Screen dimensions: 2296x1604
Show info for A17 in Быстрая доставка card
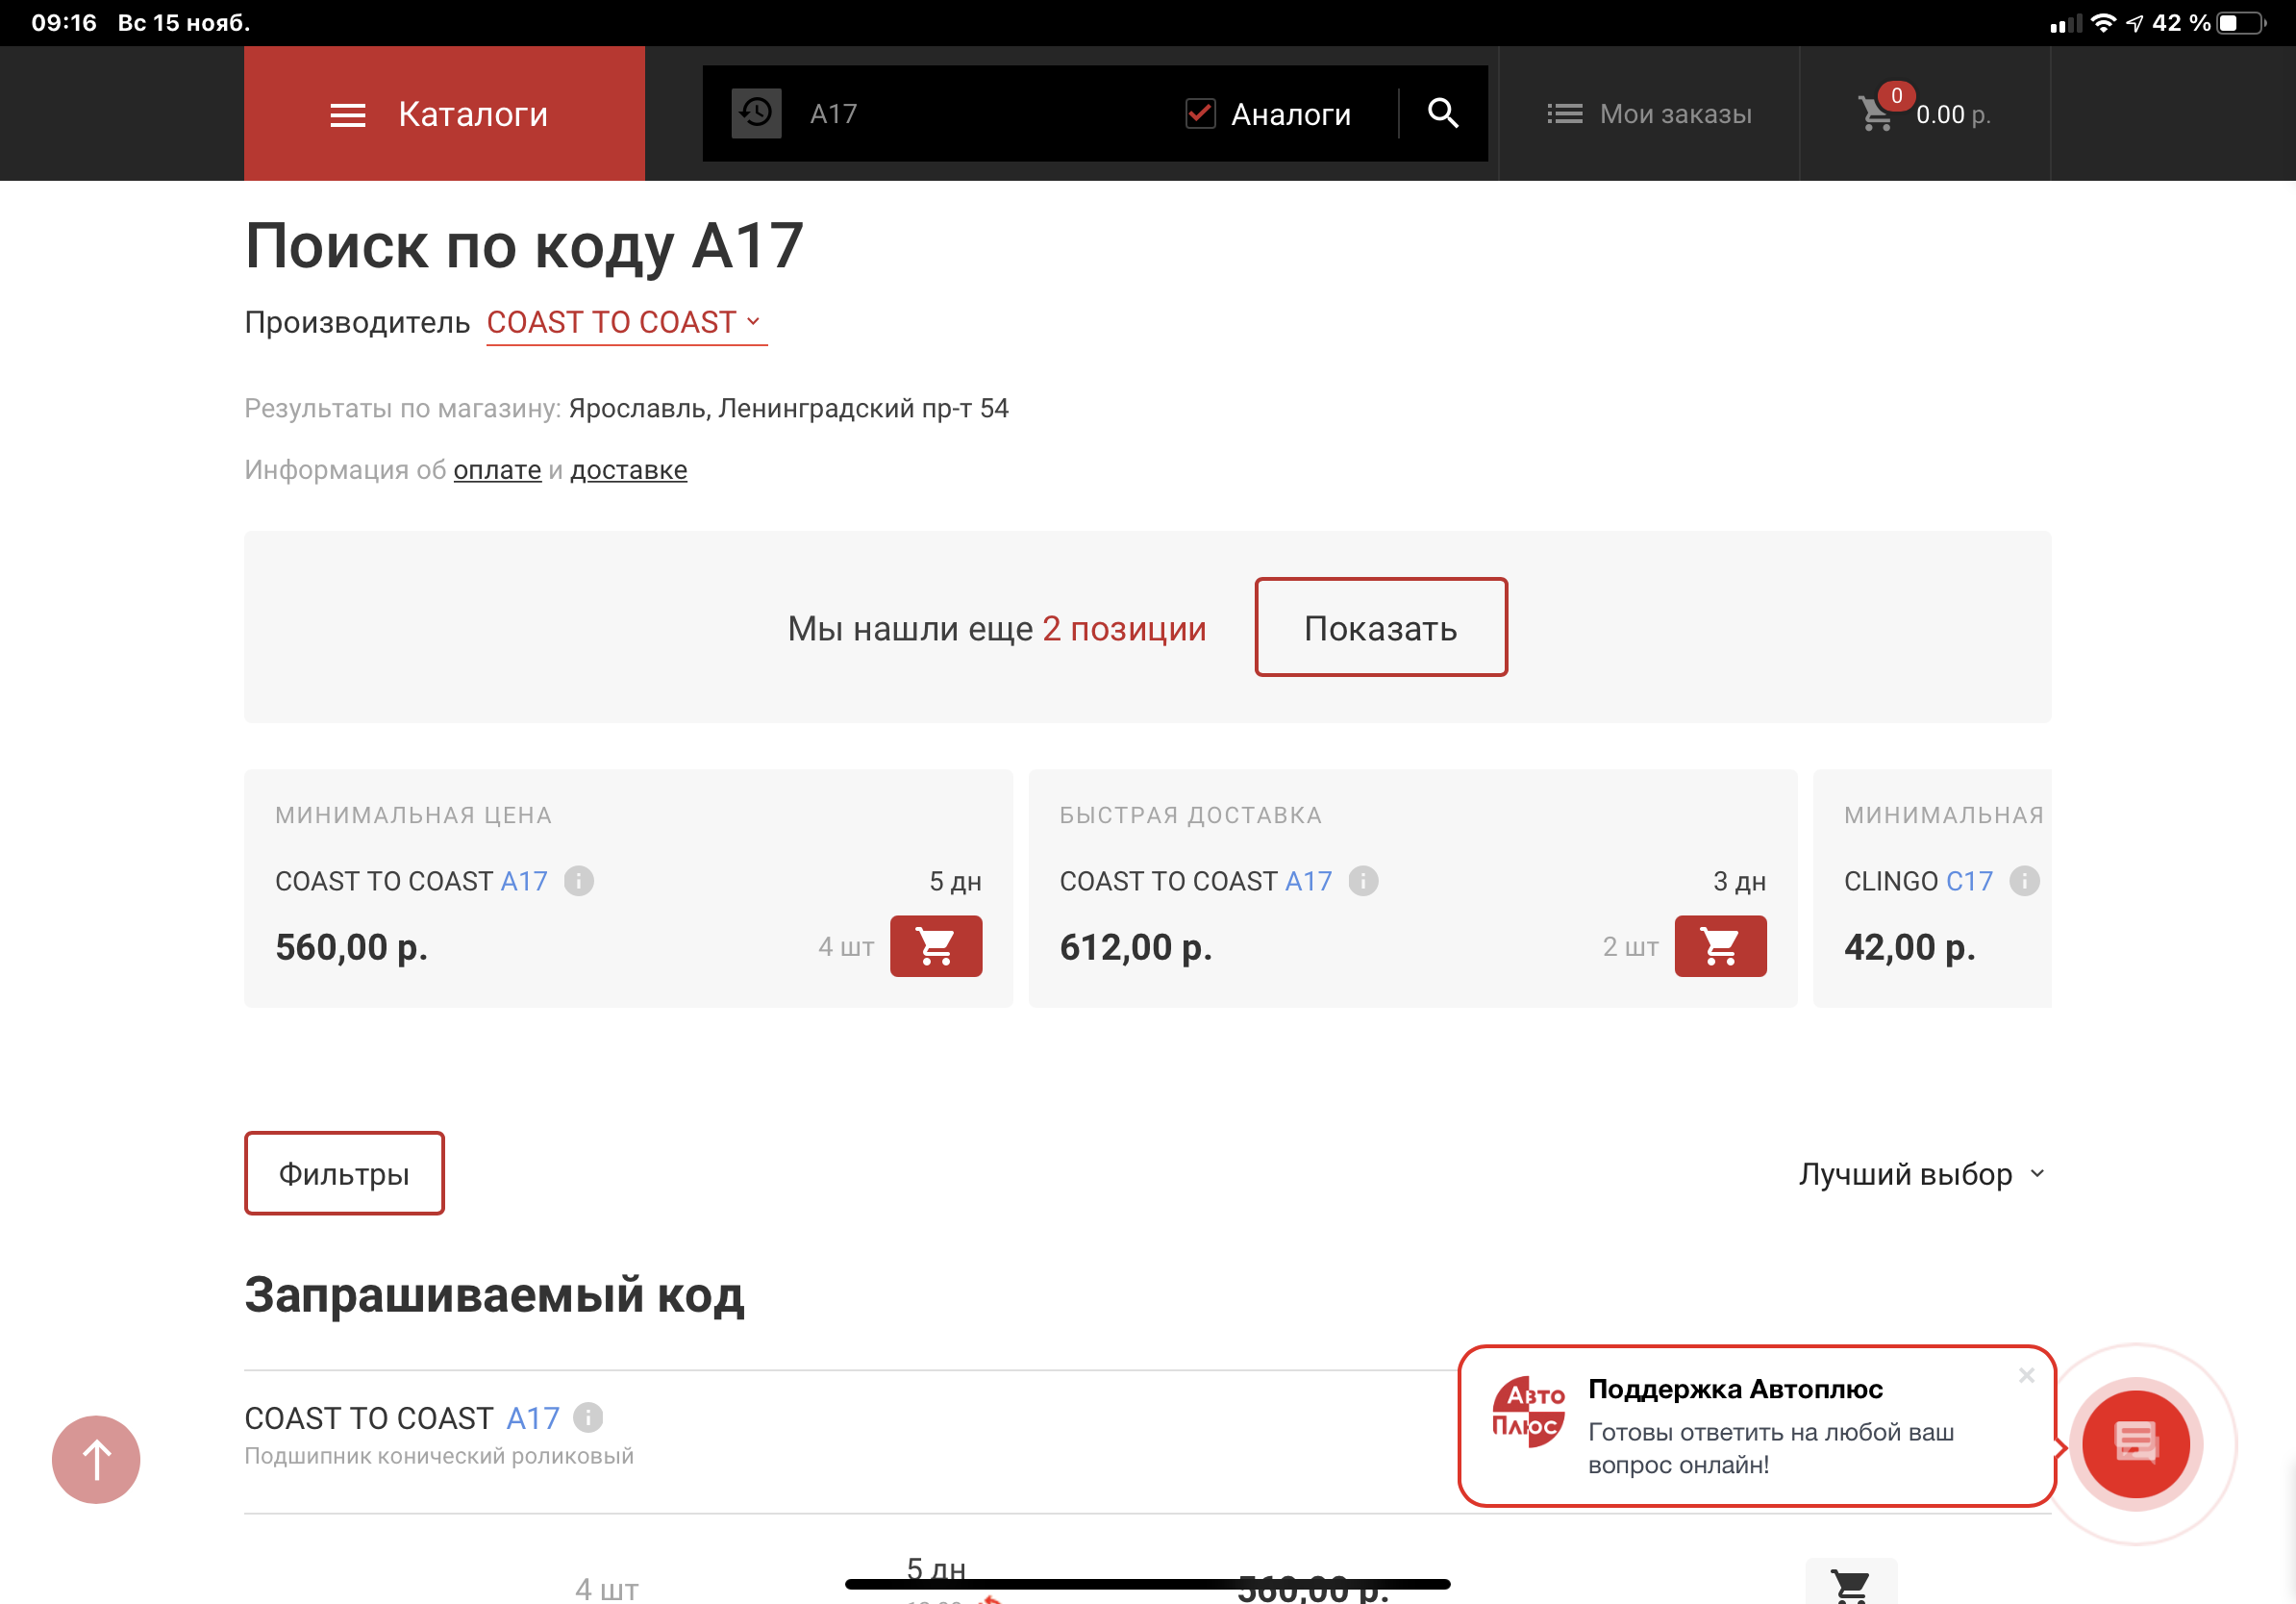point(1363,881)
